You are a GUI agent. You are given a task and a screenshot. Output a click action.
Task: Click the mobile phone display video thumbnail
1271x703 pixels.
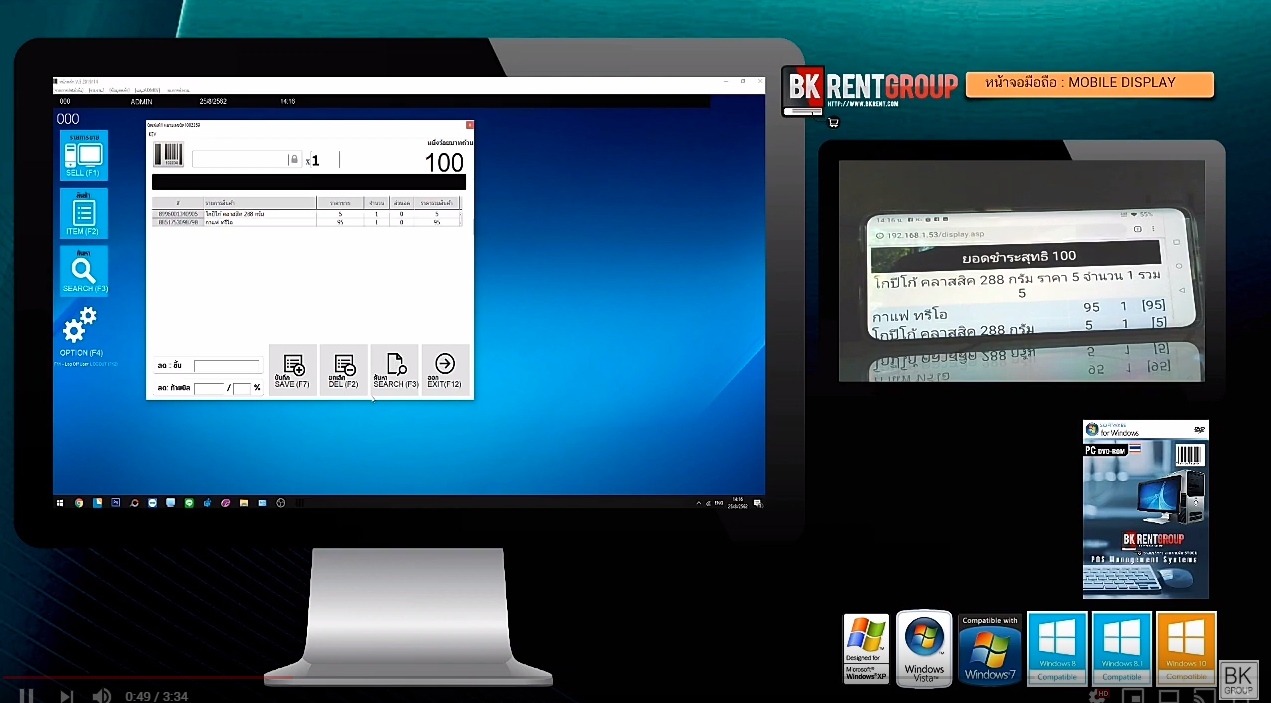click(x=1021, y=271)
